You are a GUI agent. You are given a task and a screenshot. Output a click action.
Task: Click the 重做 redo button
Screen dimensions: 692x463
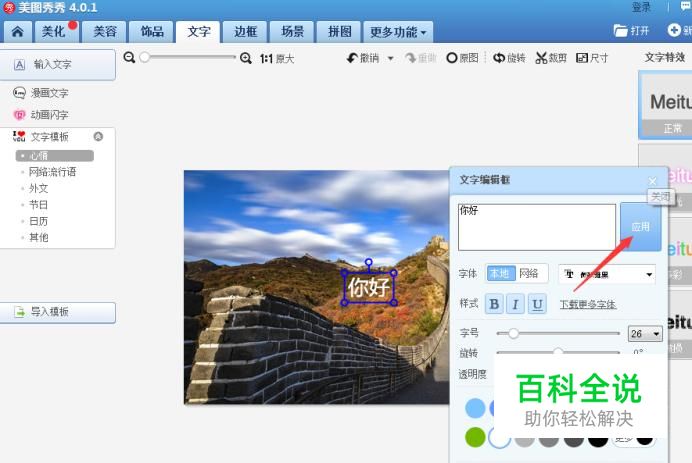click(421, 58)
